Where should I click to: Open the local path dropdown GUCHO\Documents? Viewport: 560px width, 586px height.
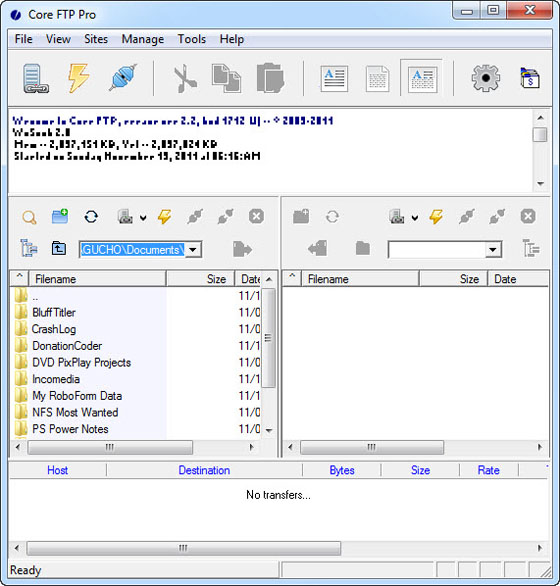(193, 250)
